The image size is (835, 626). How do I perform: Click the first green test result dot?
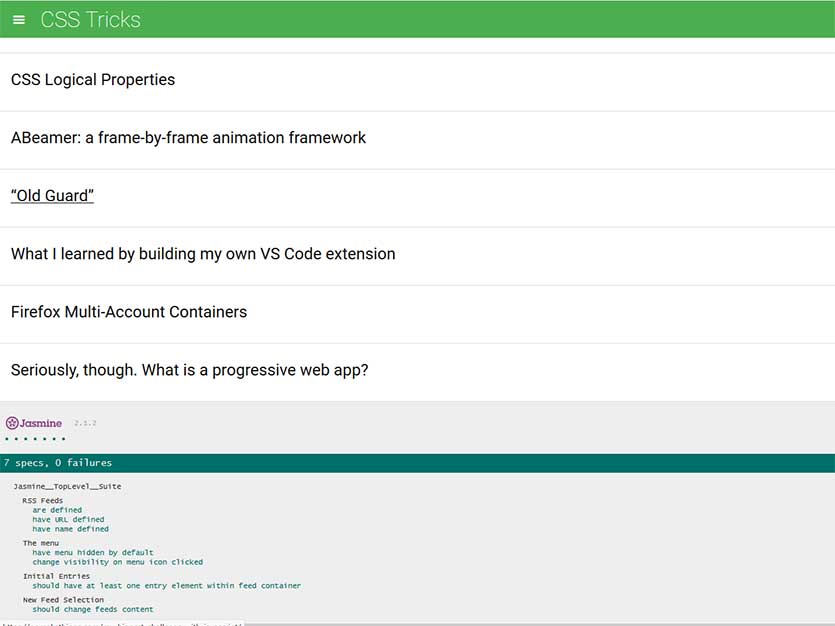[7, 437]
